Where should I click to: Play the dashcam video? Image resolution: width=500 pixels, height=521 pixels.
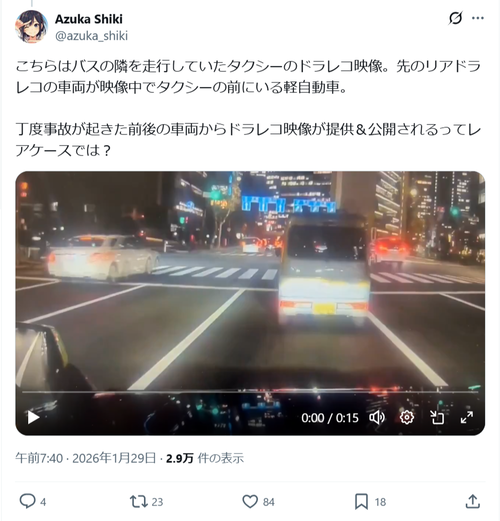coord(33,417)
